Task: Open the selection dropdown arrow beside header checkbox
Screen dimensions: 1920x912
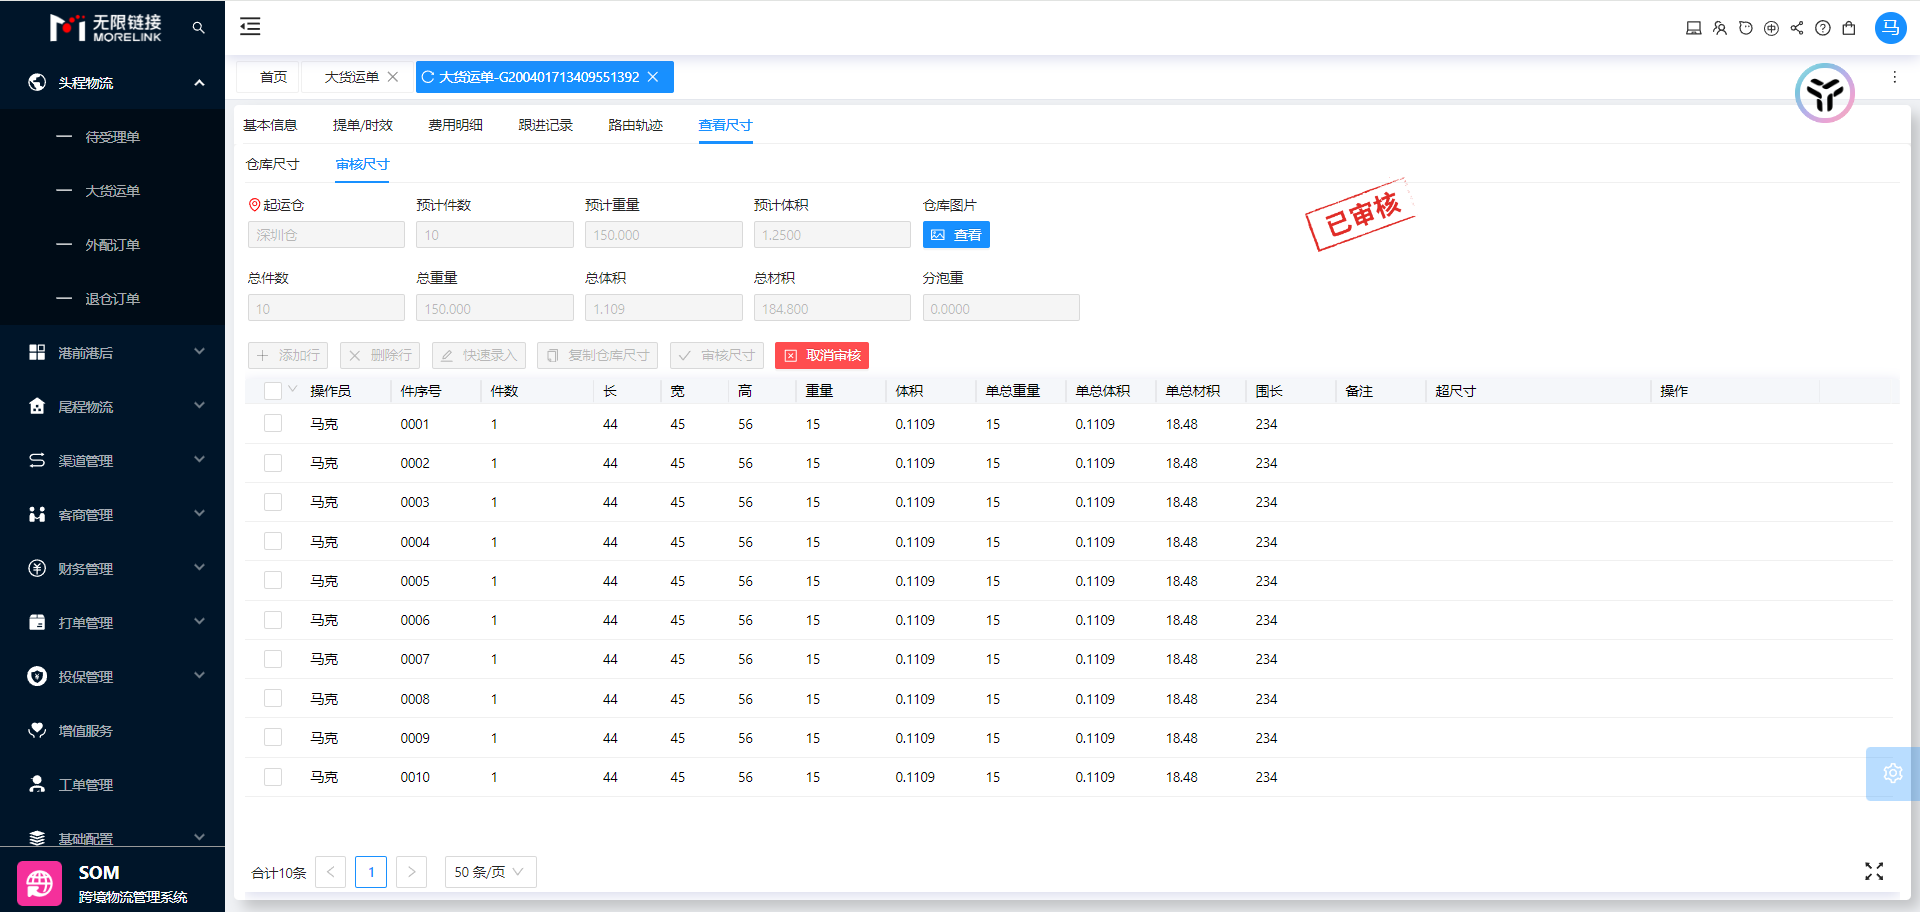Action: coord(292,389)
